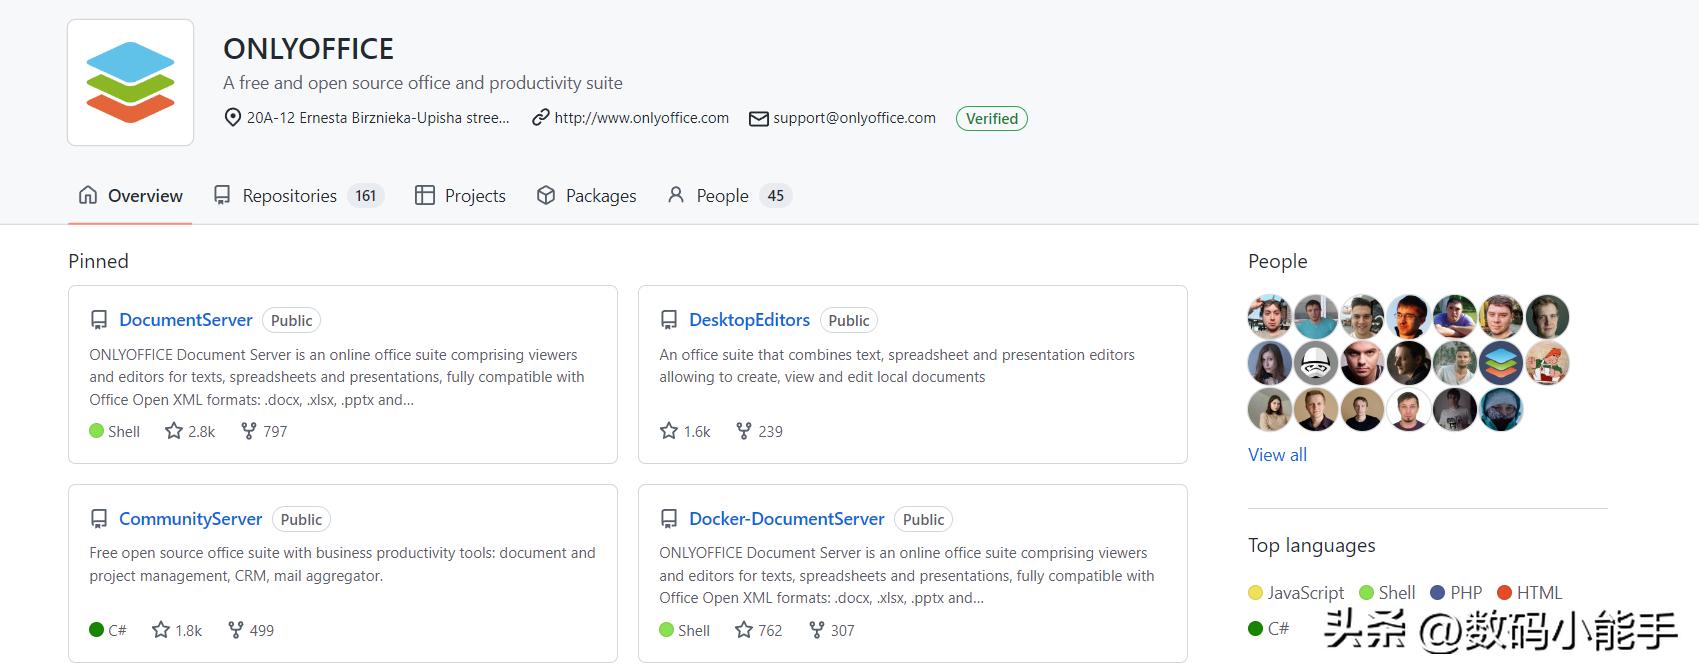Click the repo icon beside DesktopEditors
Viewport: 1699px width, 671px height.
[x=669, y=320]
